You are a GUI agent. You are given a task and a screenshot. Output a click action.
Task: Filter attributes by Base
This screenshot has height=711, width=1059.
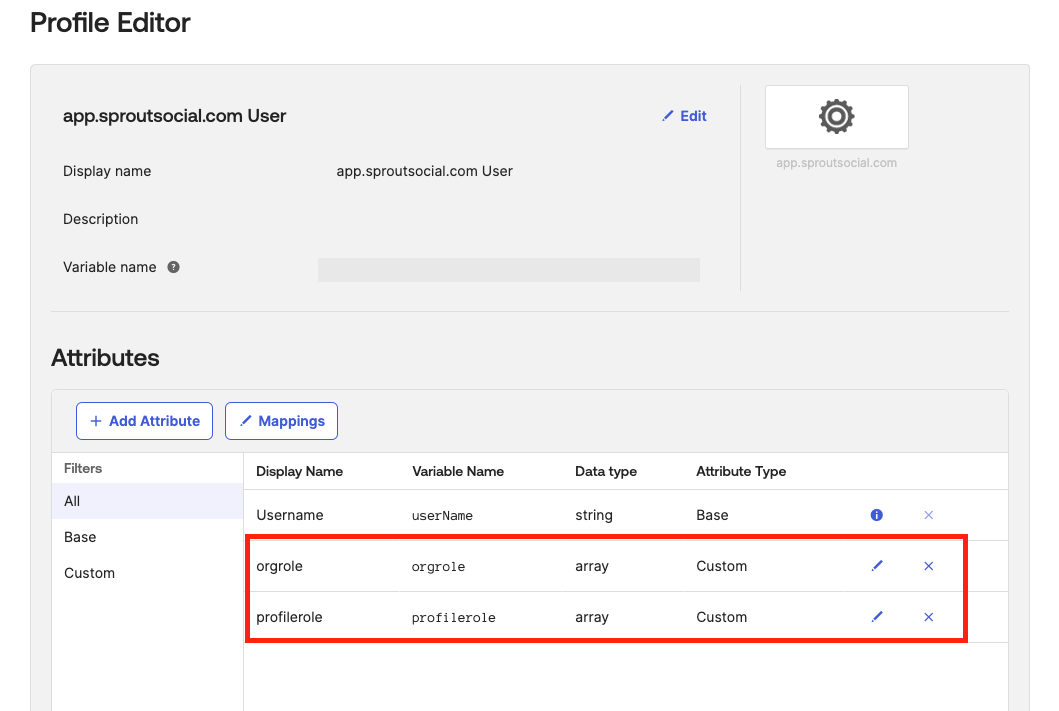pyautogui.click(x=147, y=537)
